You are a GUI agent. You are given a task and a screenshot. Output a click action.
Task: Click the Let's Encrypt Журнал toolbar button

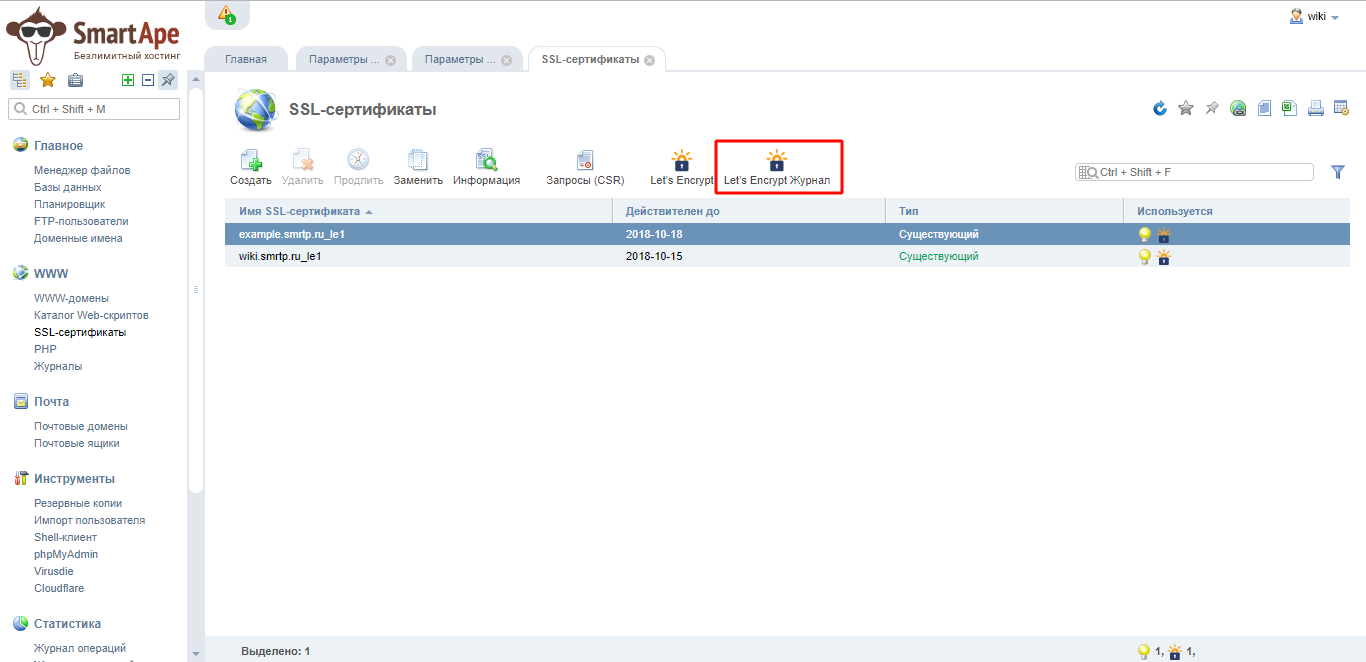(777, 167)
